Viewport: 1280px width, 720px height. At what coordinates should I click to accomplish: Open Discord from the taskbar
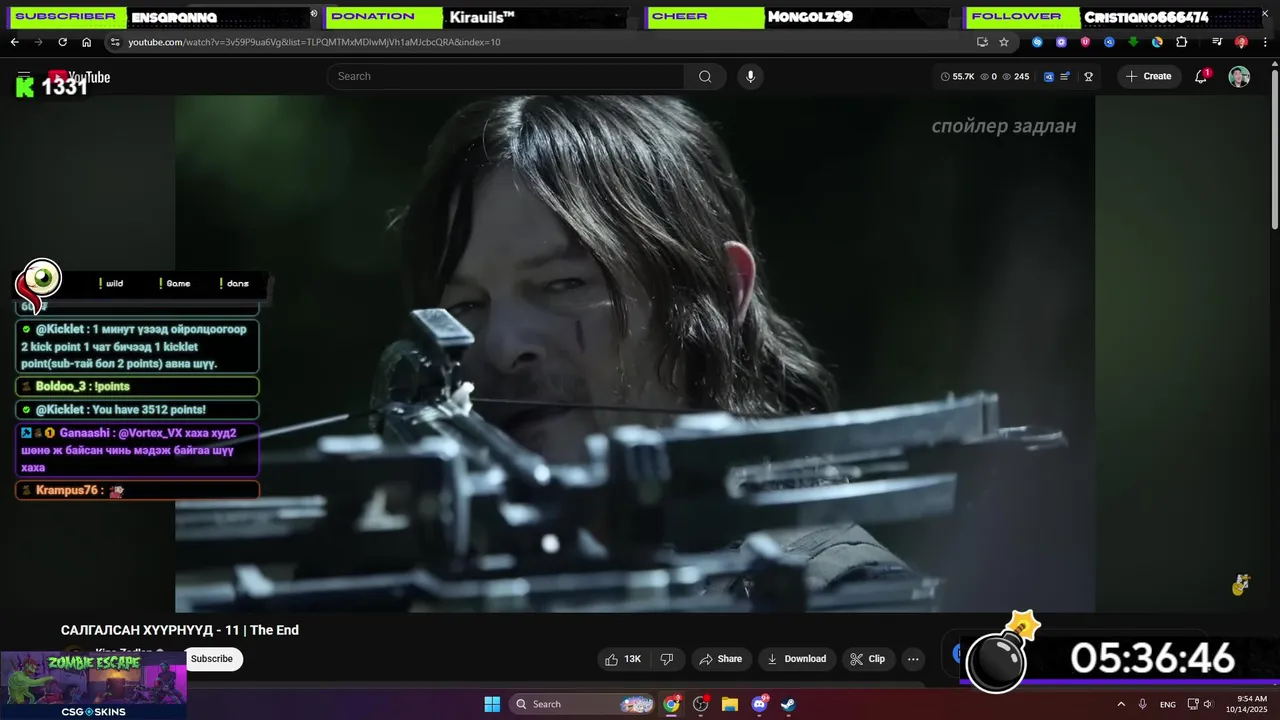759,704
